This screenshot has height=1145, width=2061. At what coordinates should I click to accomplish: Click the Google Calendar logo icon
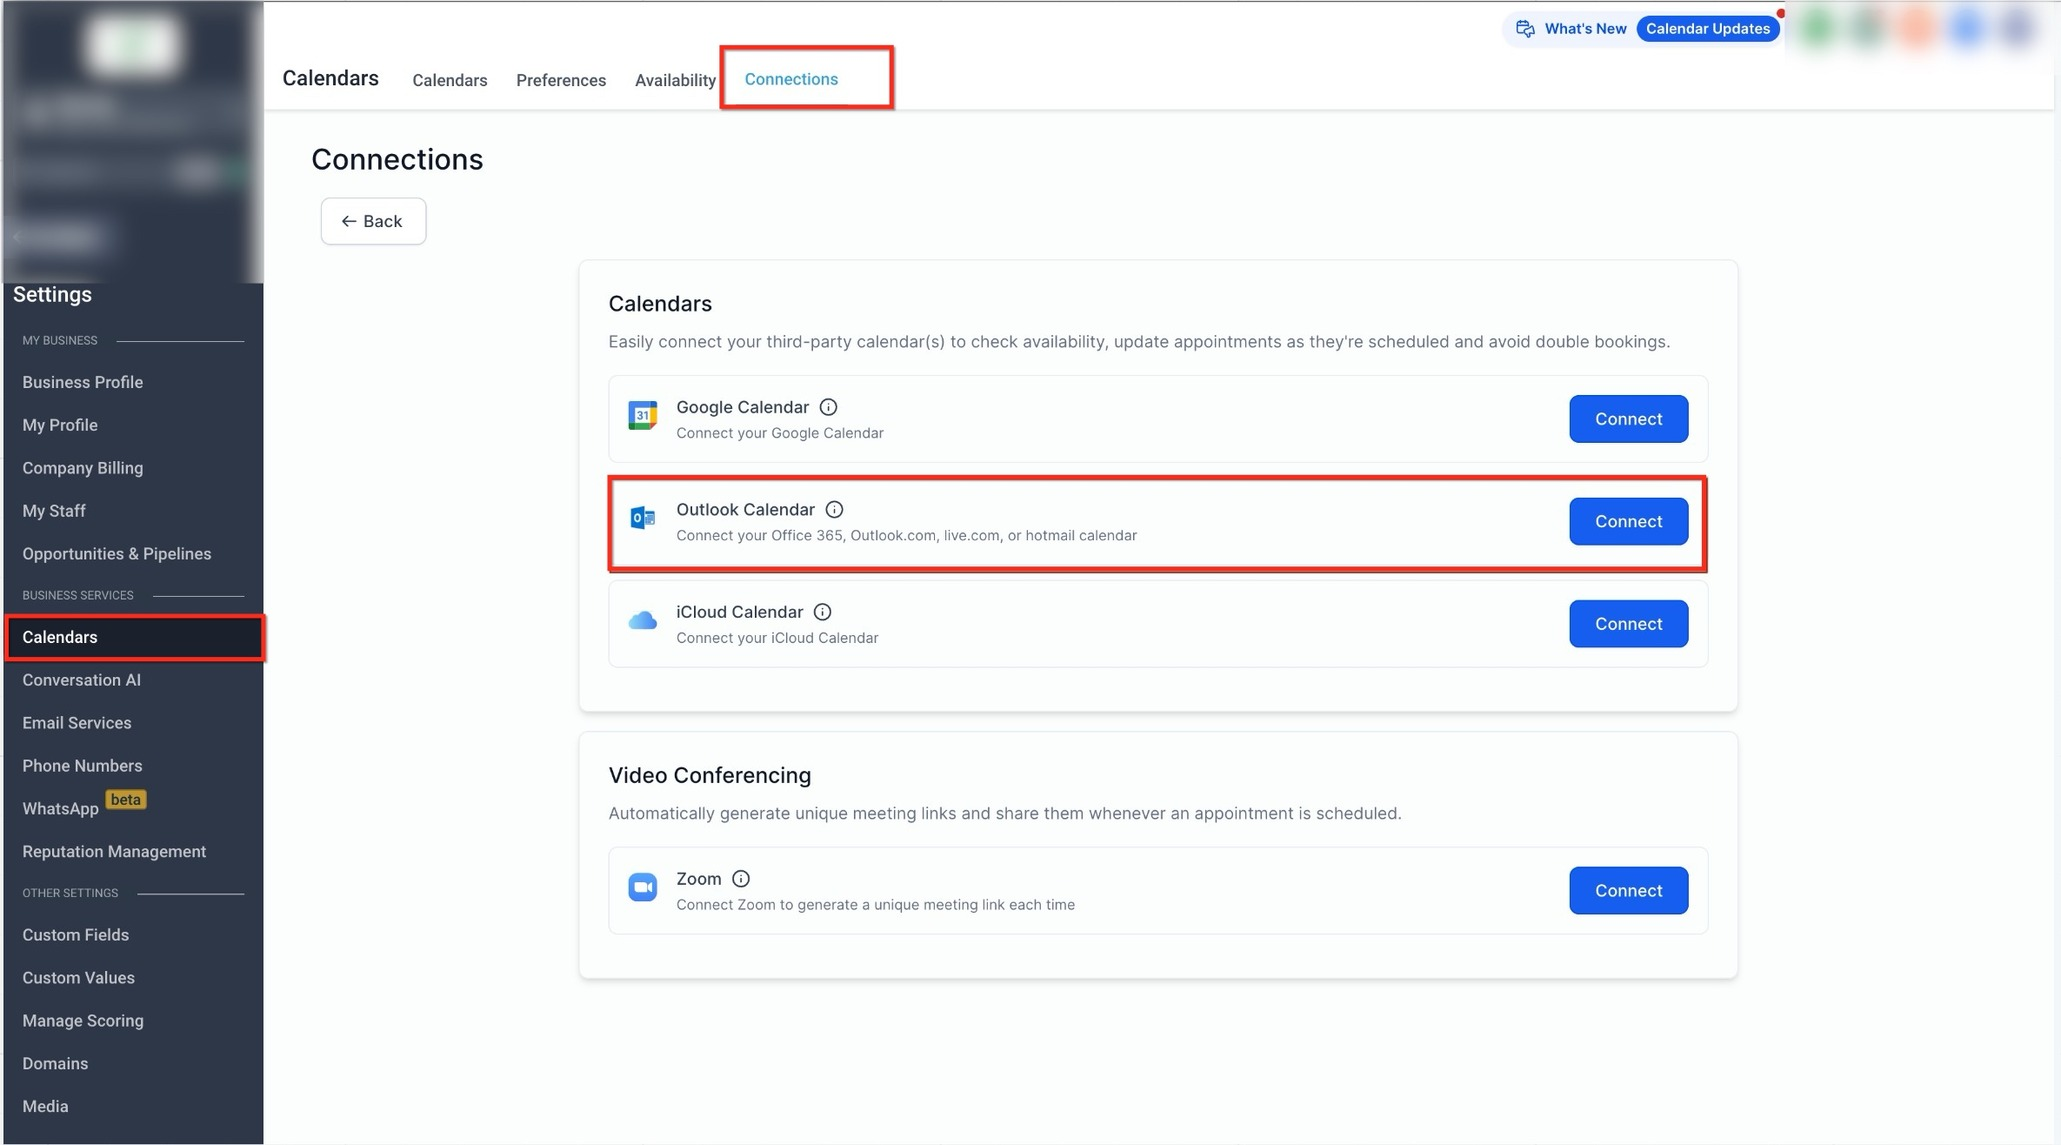coord(642,415)
